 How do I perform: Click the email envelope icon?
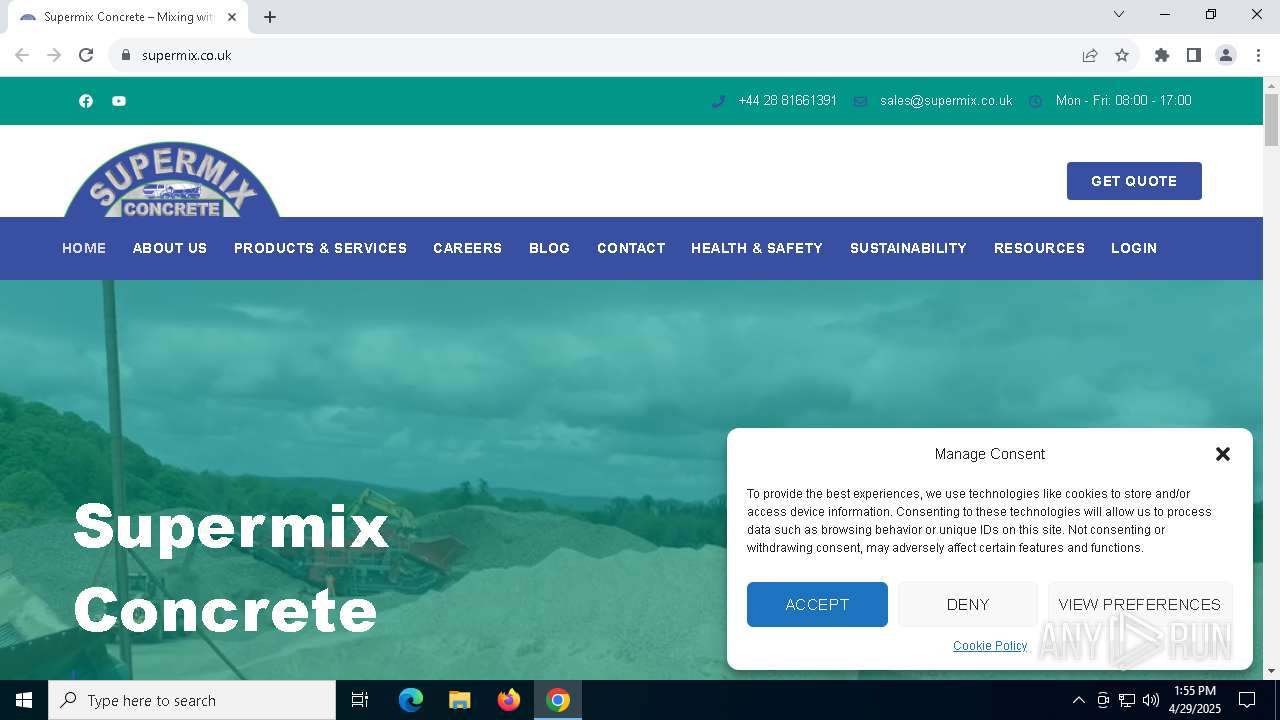pos(860,101)
